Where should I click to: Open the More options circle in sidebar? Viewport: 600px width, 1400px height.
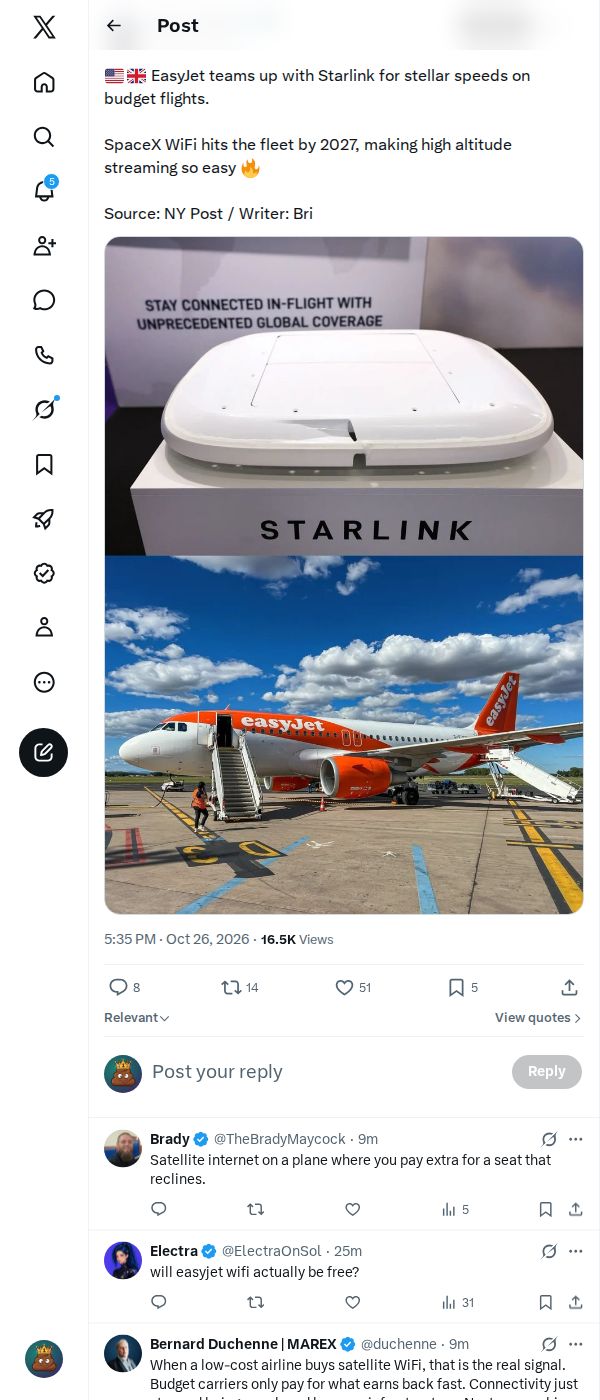tap(44, 682)
